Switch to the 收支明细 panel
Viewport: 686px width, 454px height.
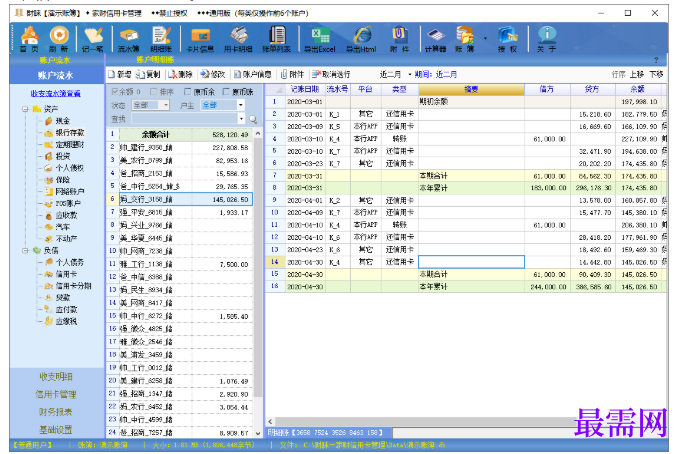[56, 377]
